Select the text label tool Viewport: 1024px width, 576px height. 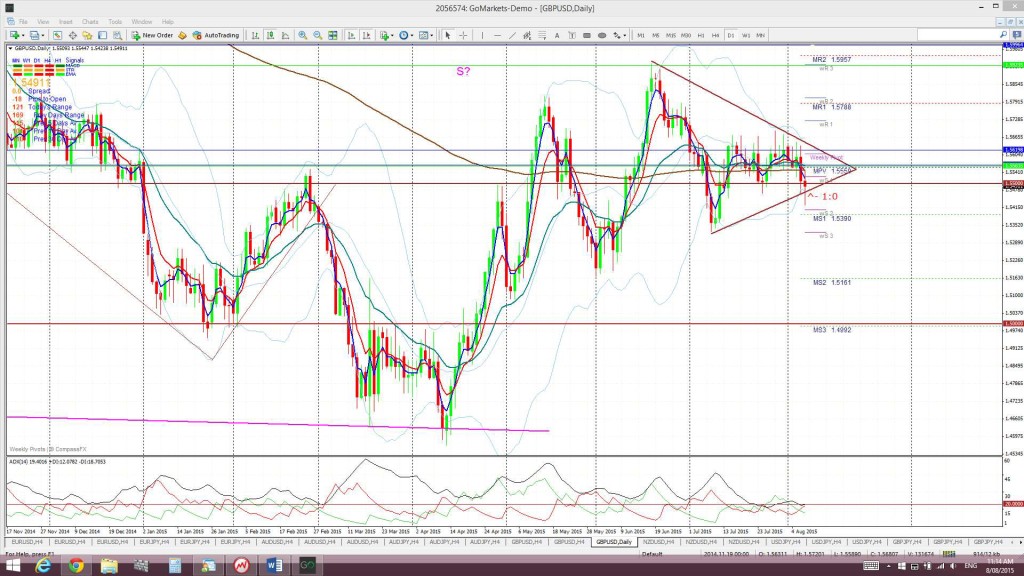572,35
